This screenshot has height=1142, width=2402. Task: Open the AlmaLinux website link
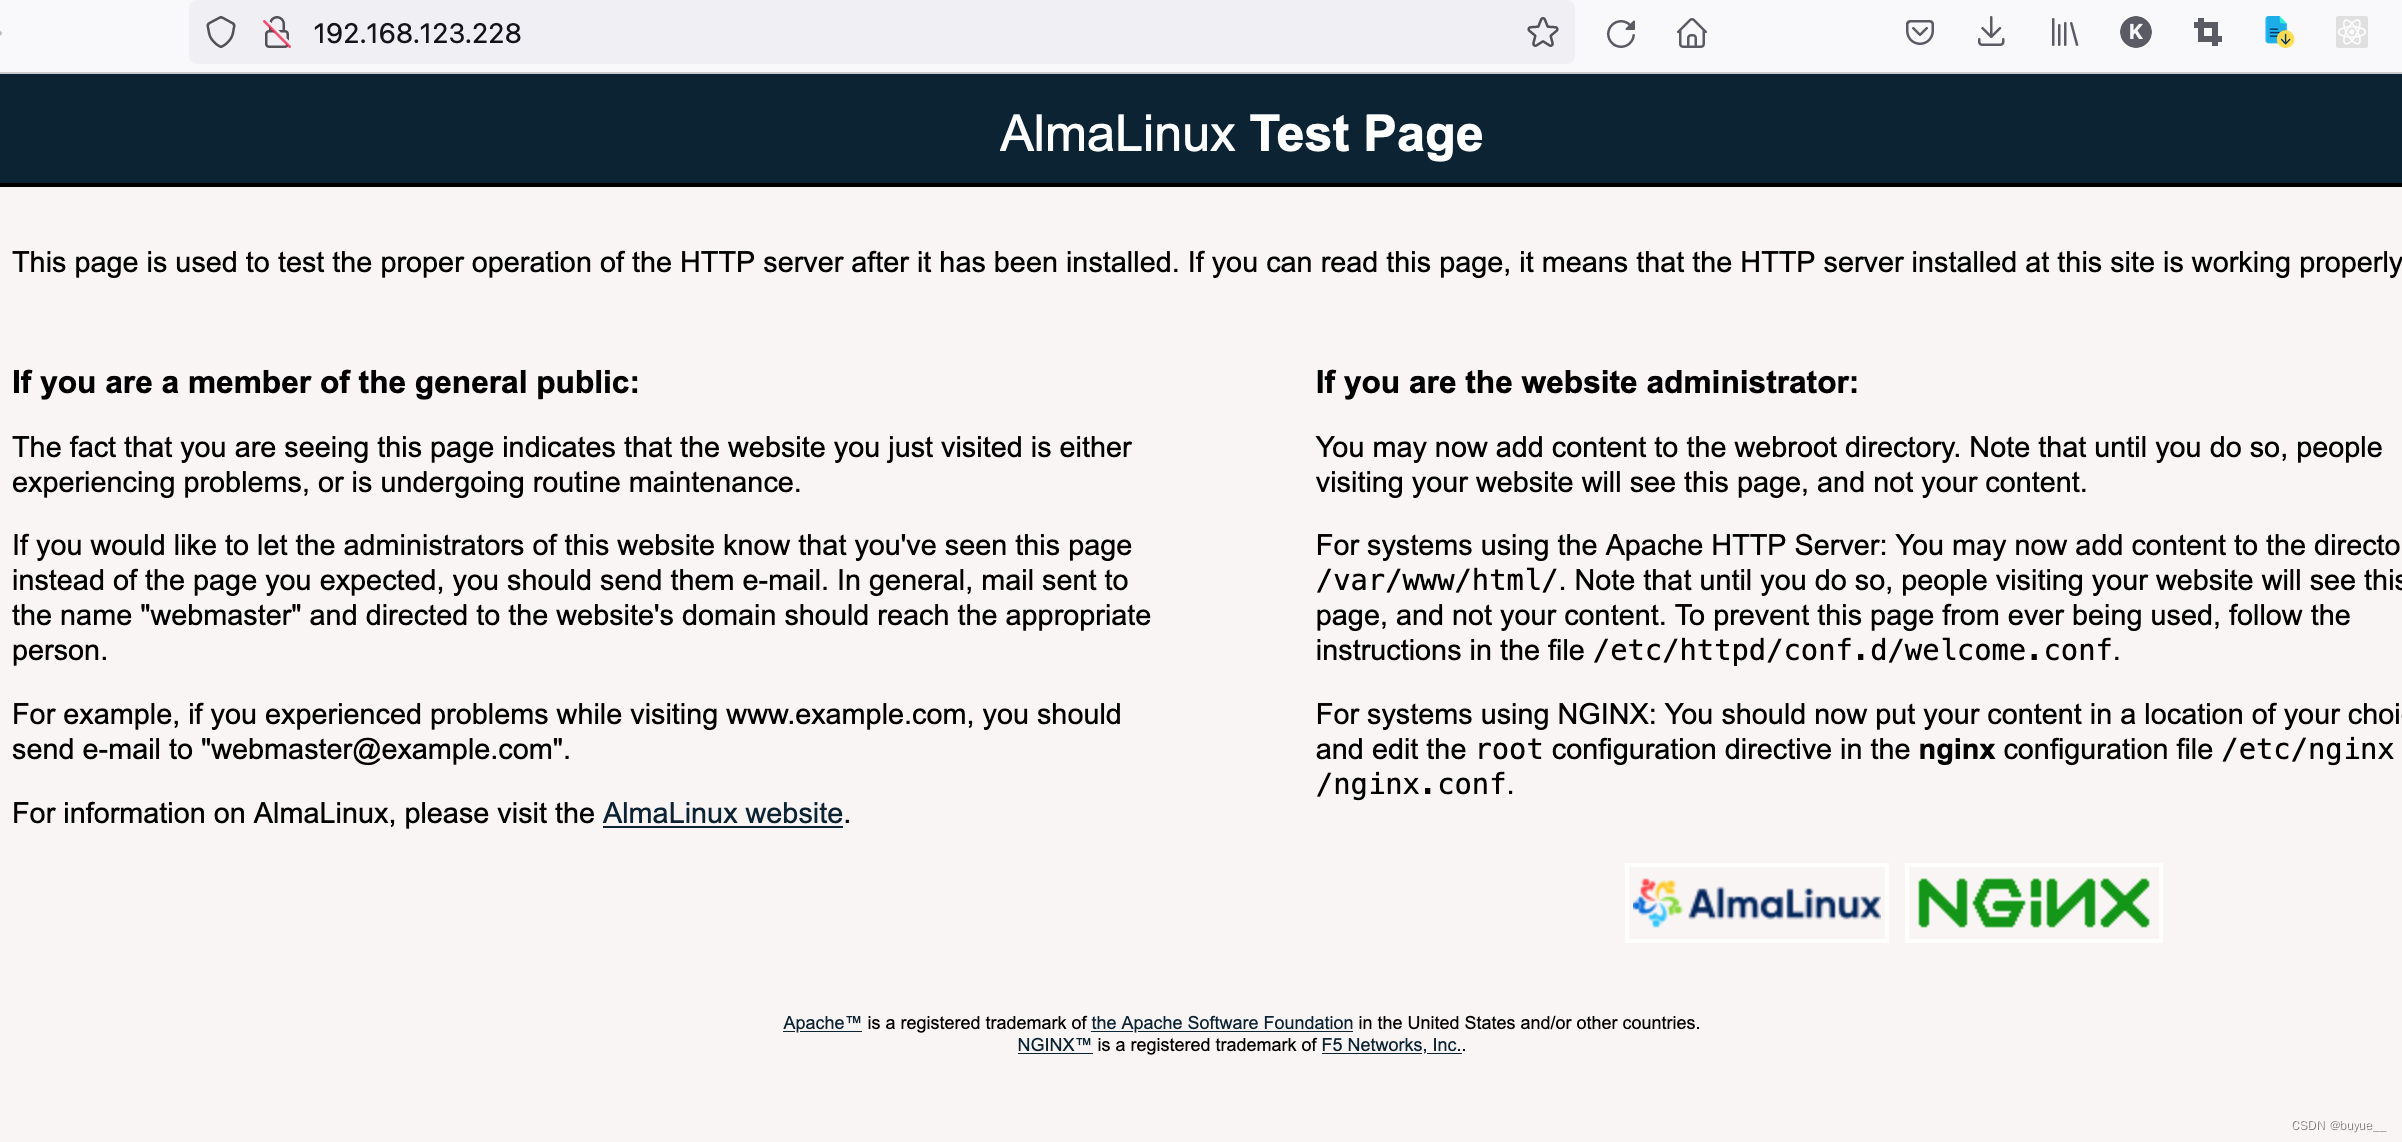coord(722,813)
